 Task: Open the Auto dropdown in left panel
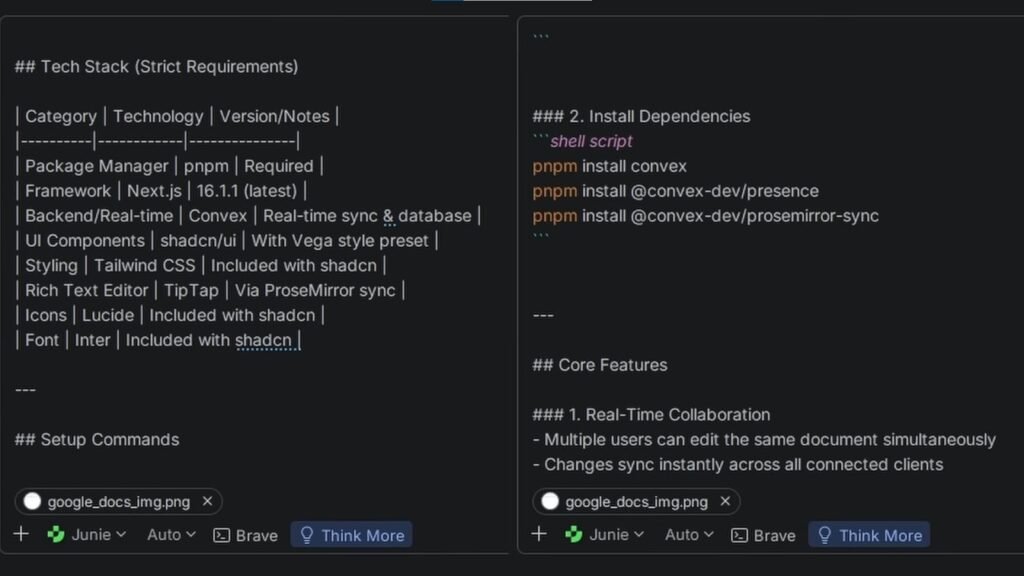pyautogui.click(x=171, y=535)
